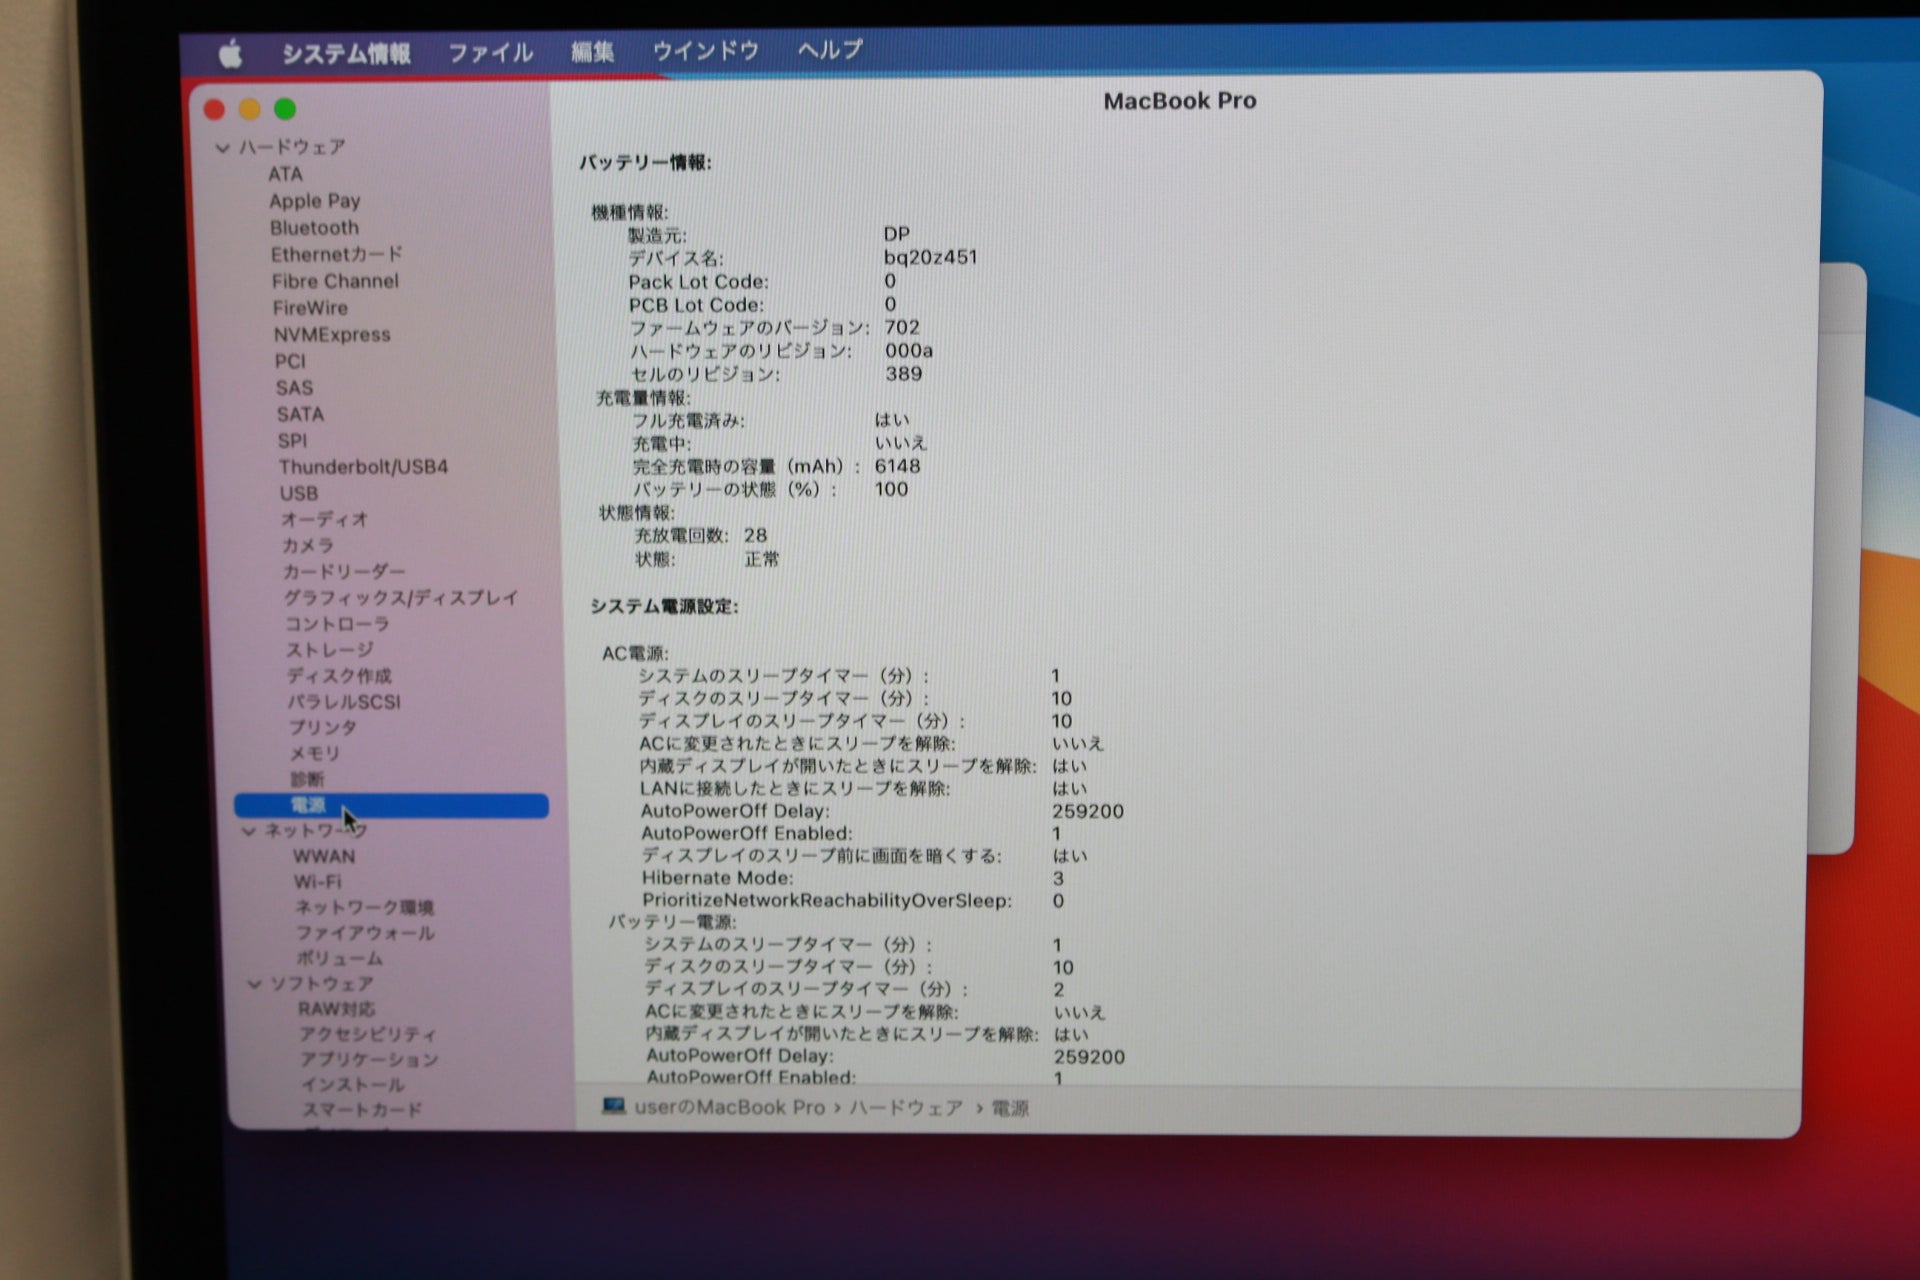Click the battery state percent value 100
This screenshot has height=1280, width=1920.
click(x=891, y=489)
